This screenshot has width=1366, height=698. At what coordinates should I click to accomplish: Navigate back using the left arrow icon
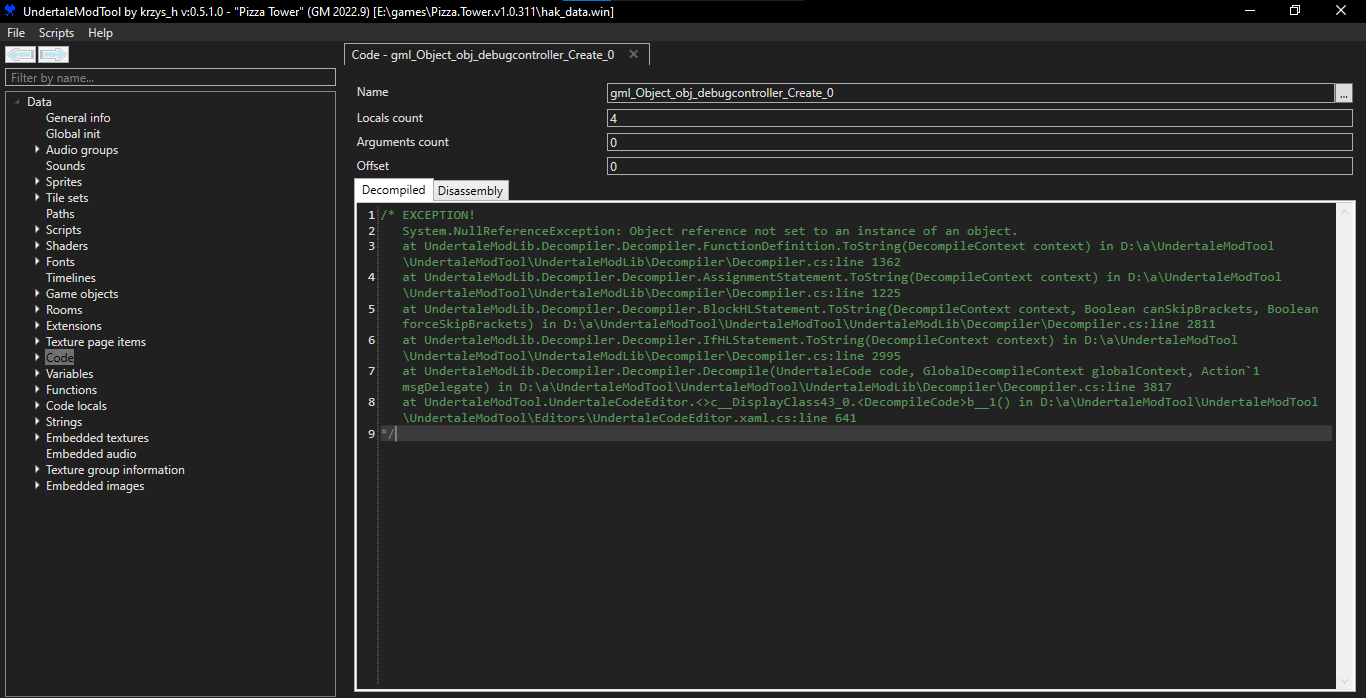click(20, 54)
